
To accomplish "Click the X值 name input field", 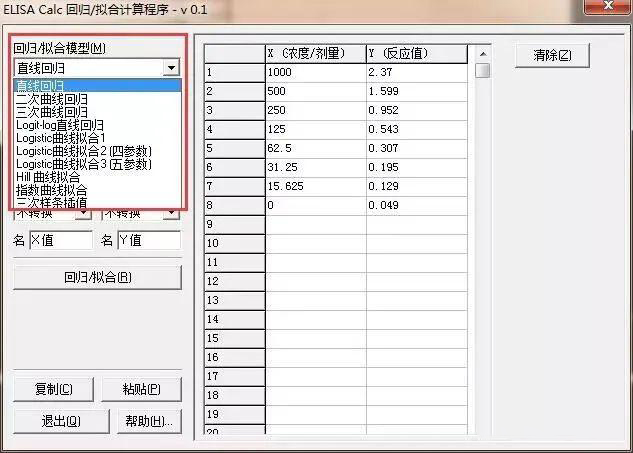I will coord(61,240).
